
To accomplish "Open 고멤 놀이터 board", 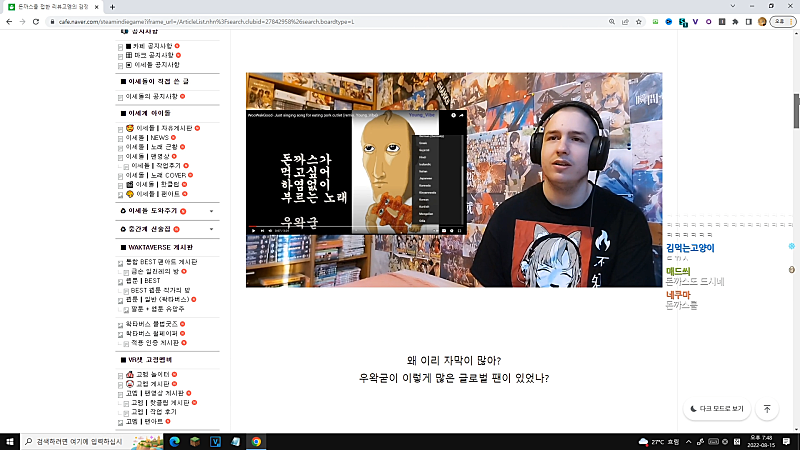I will click(153, 374).
